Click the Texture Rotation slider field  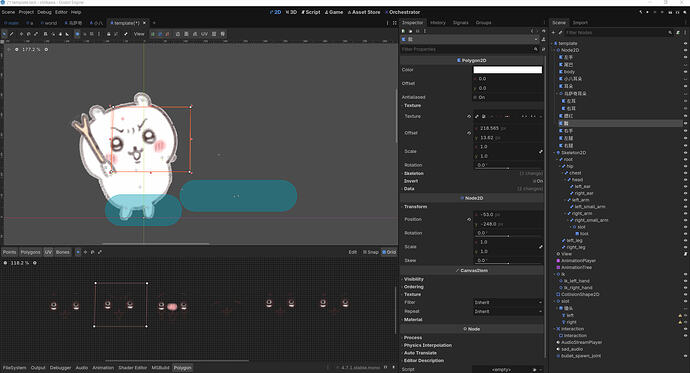(x=508, y=165)
